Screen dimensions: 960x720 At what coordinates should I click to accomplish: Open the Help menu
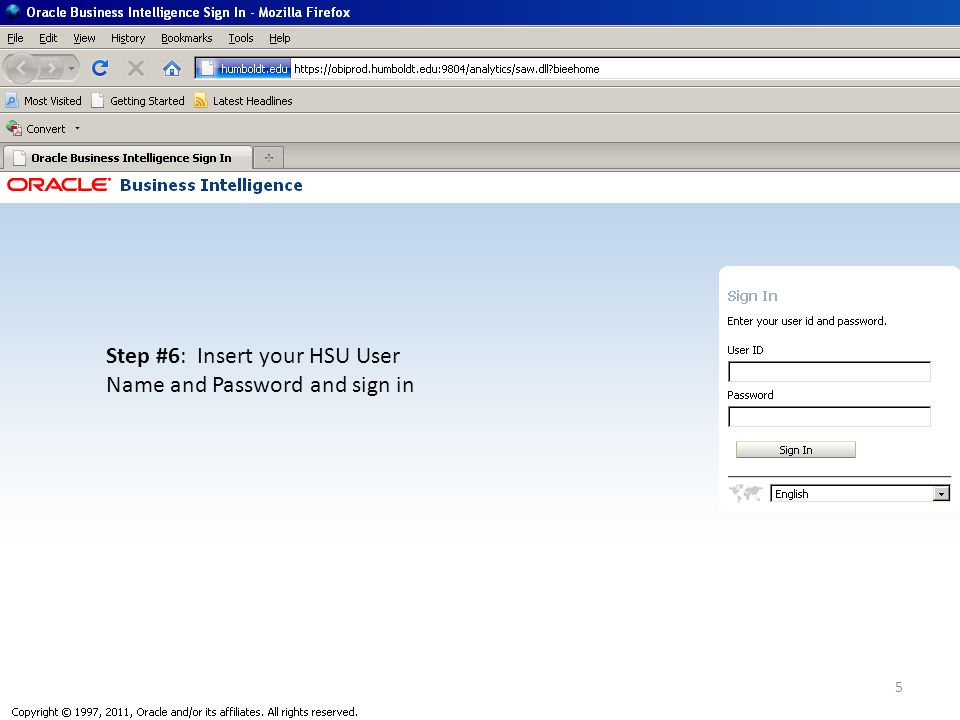(279, 38)
